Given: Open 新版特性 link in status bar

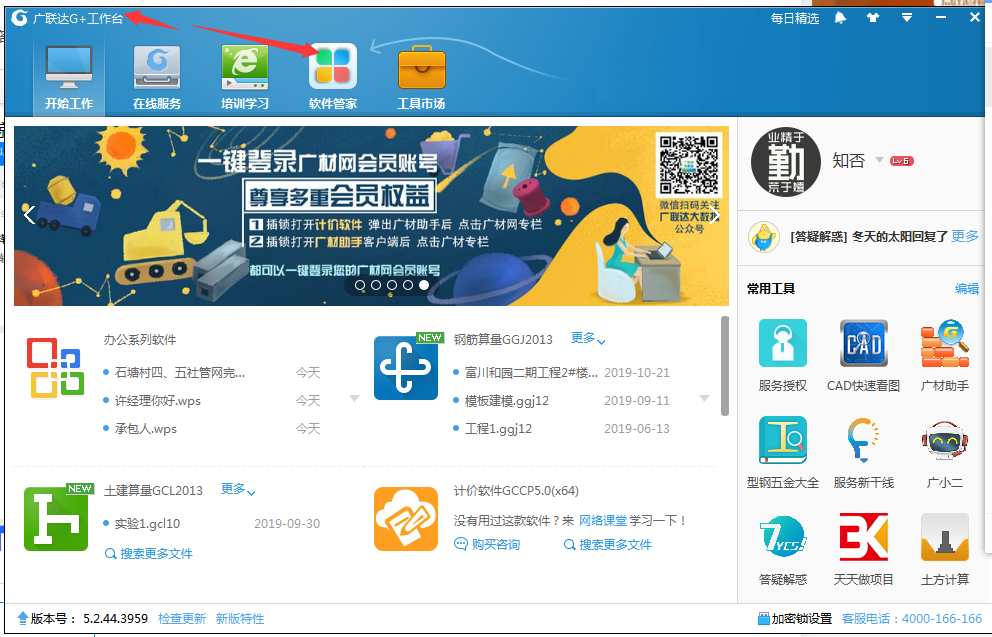Looking at the screenshot, I should (240, 619).
